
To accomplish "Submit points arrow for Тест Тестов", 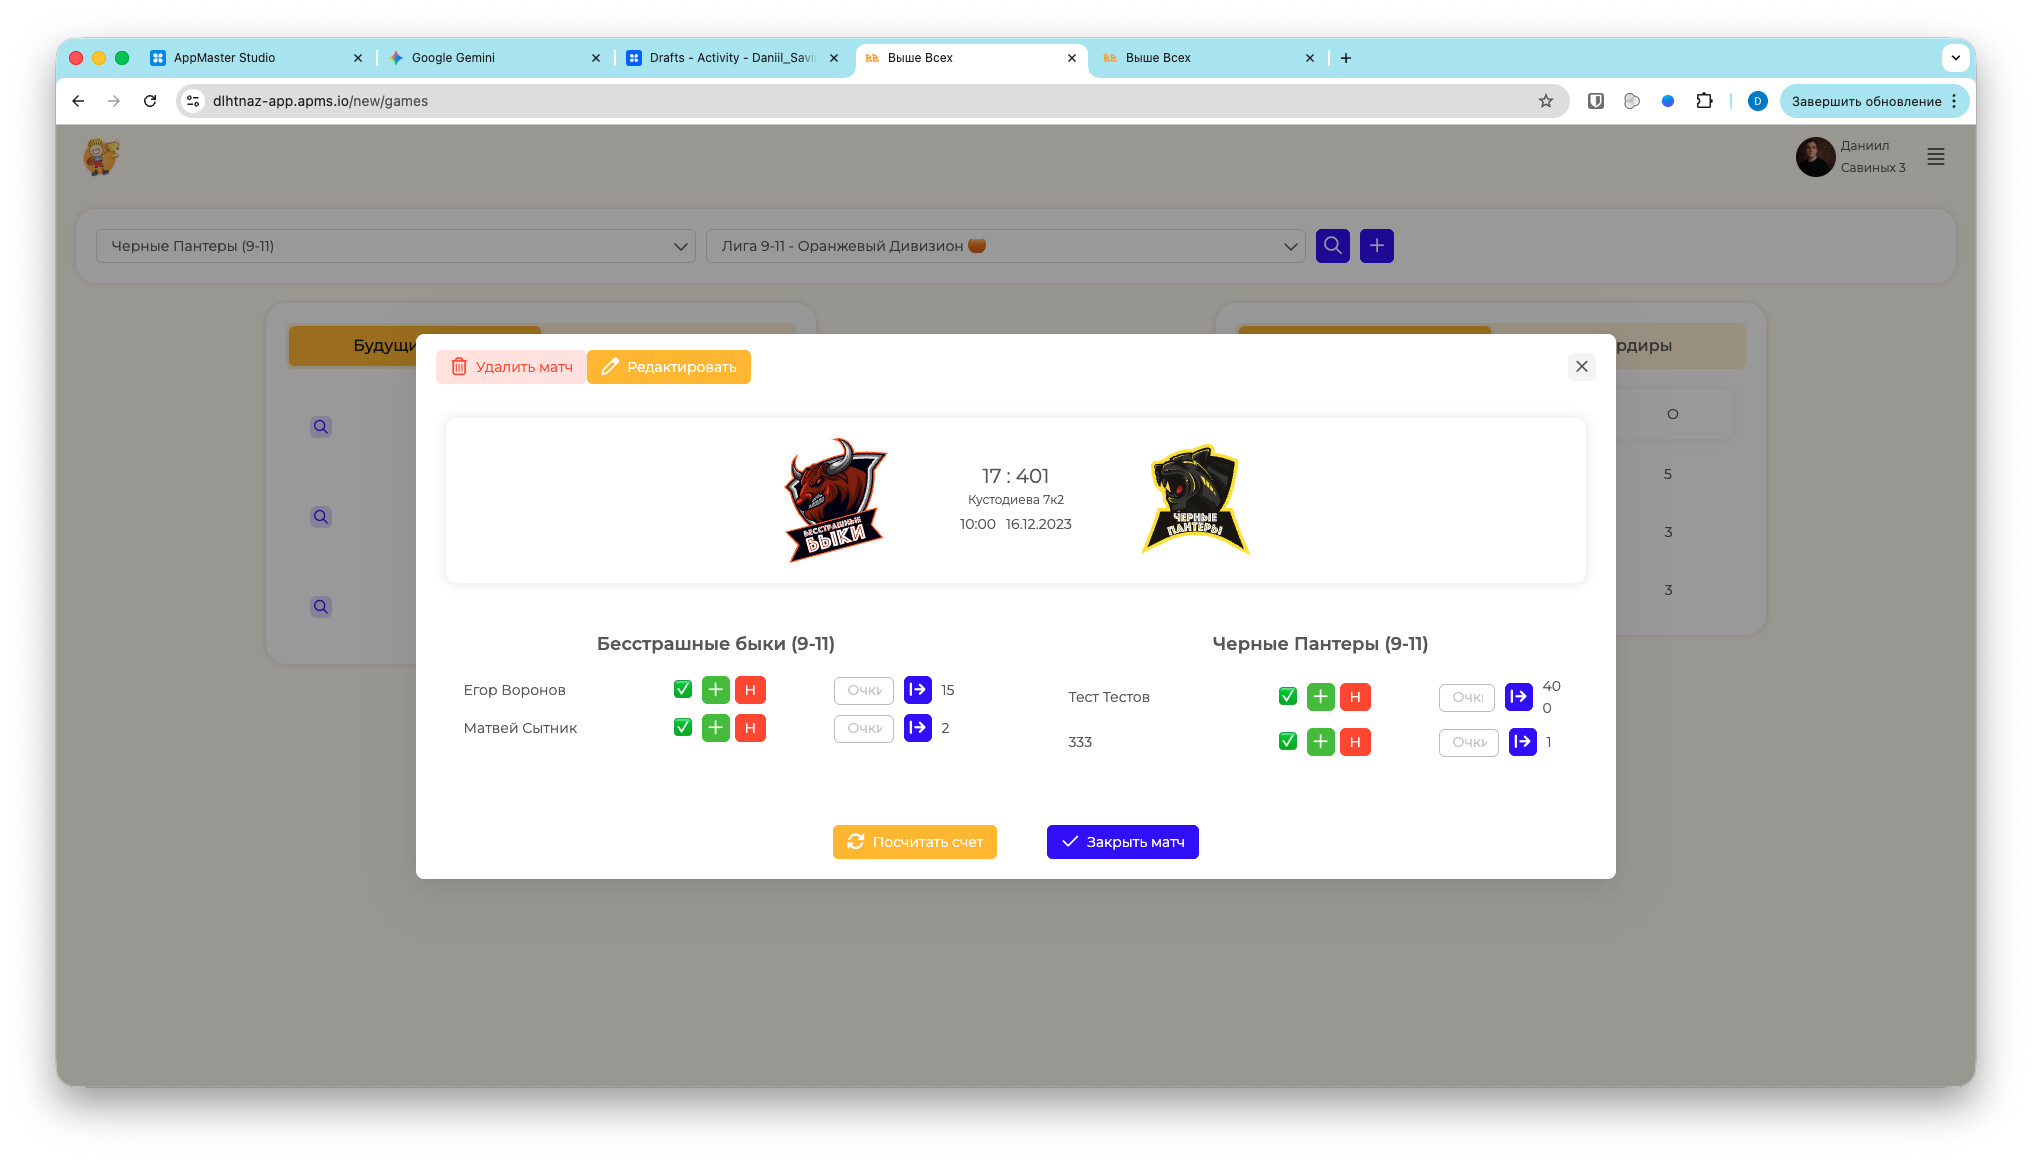I will [x=1518, y=697].
